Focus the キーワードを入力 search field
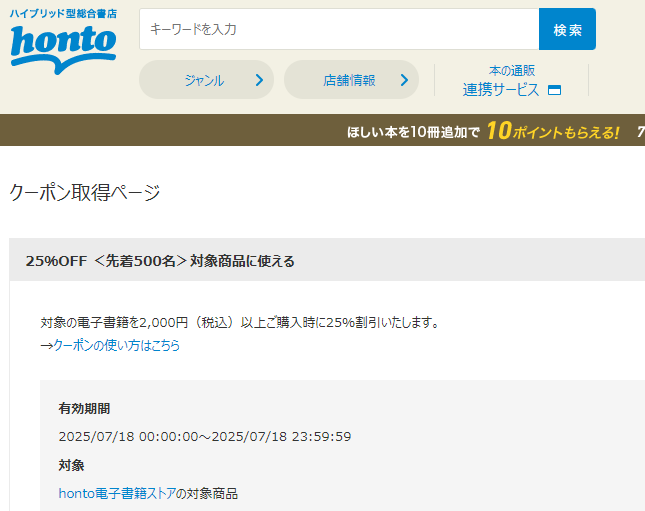 tap(339, 29)
